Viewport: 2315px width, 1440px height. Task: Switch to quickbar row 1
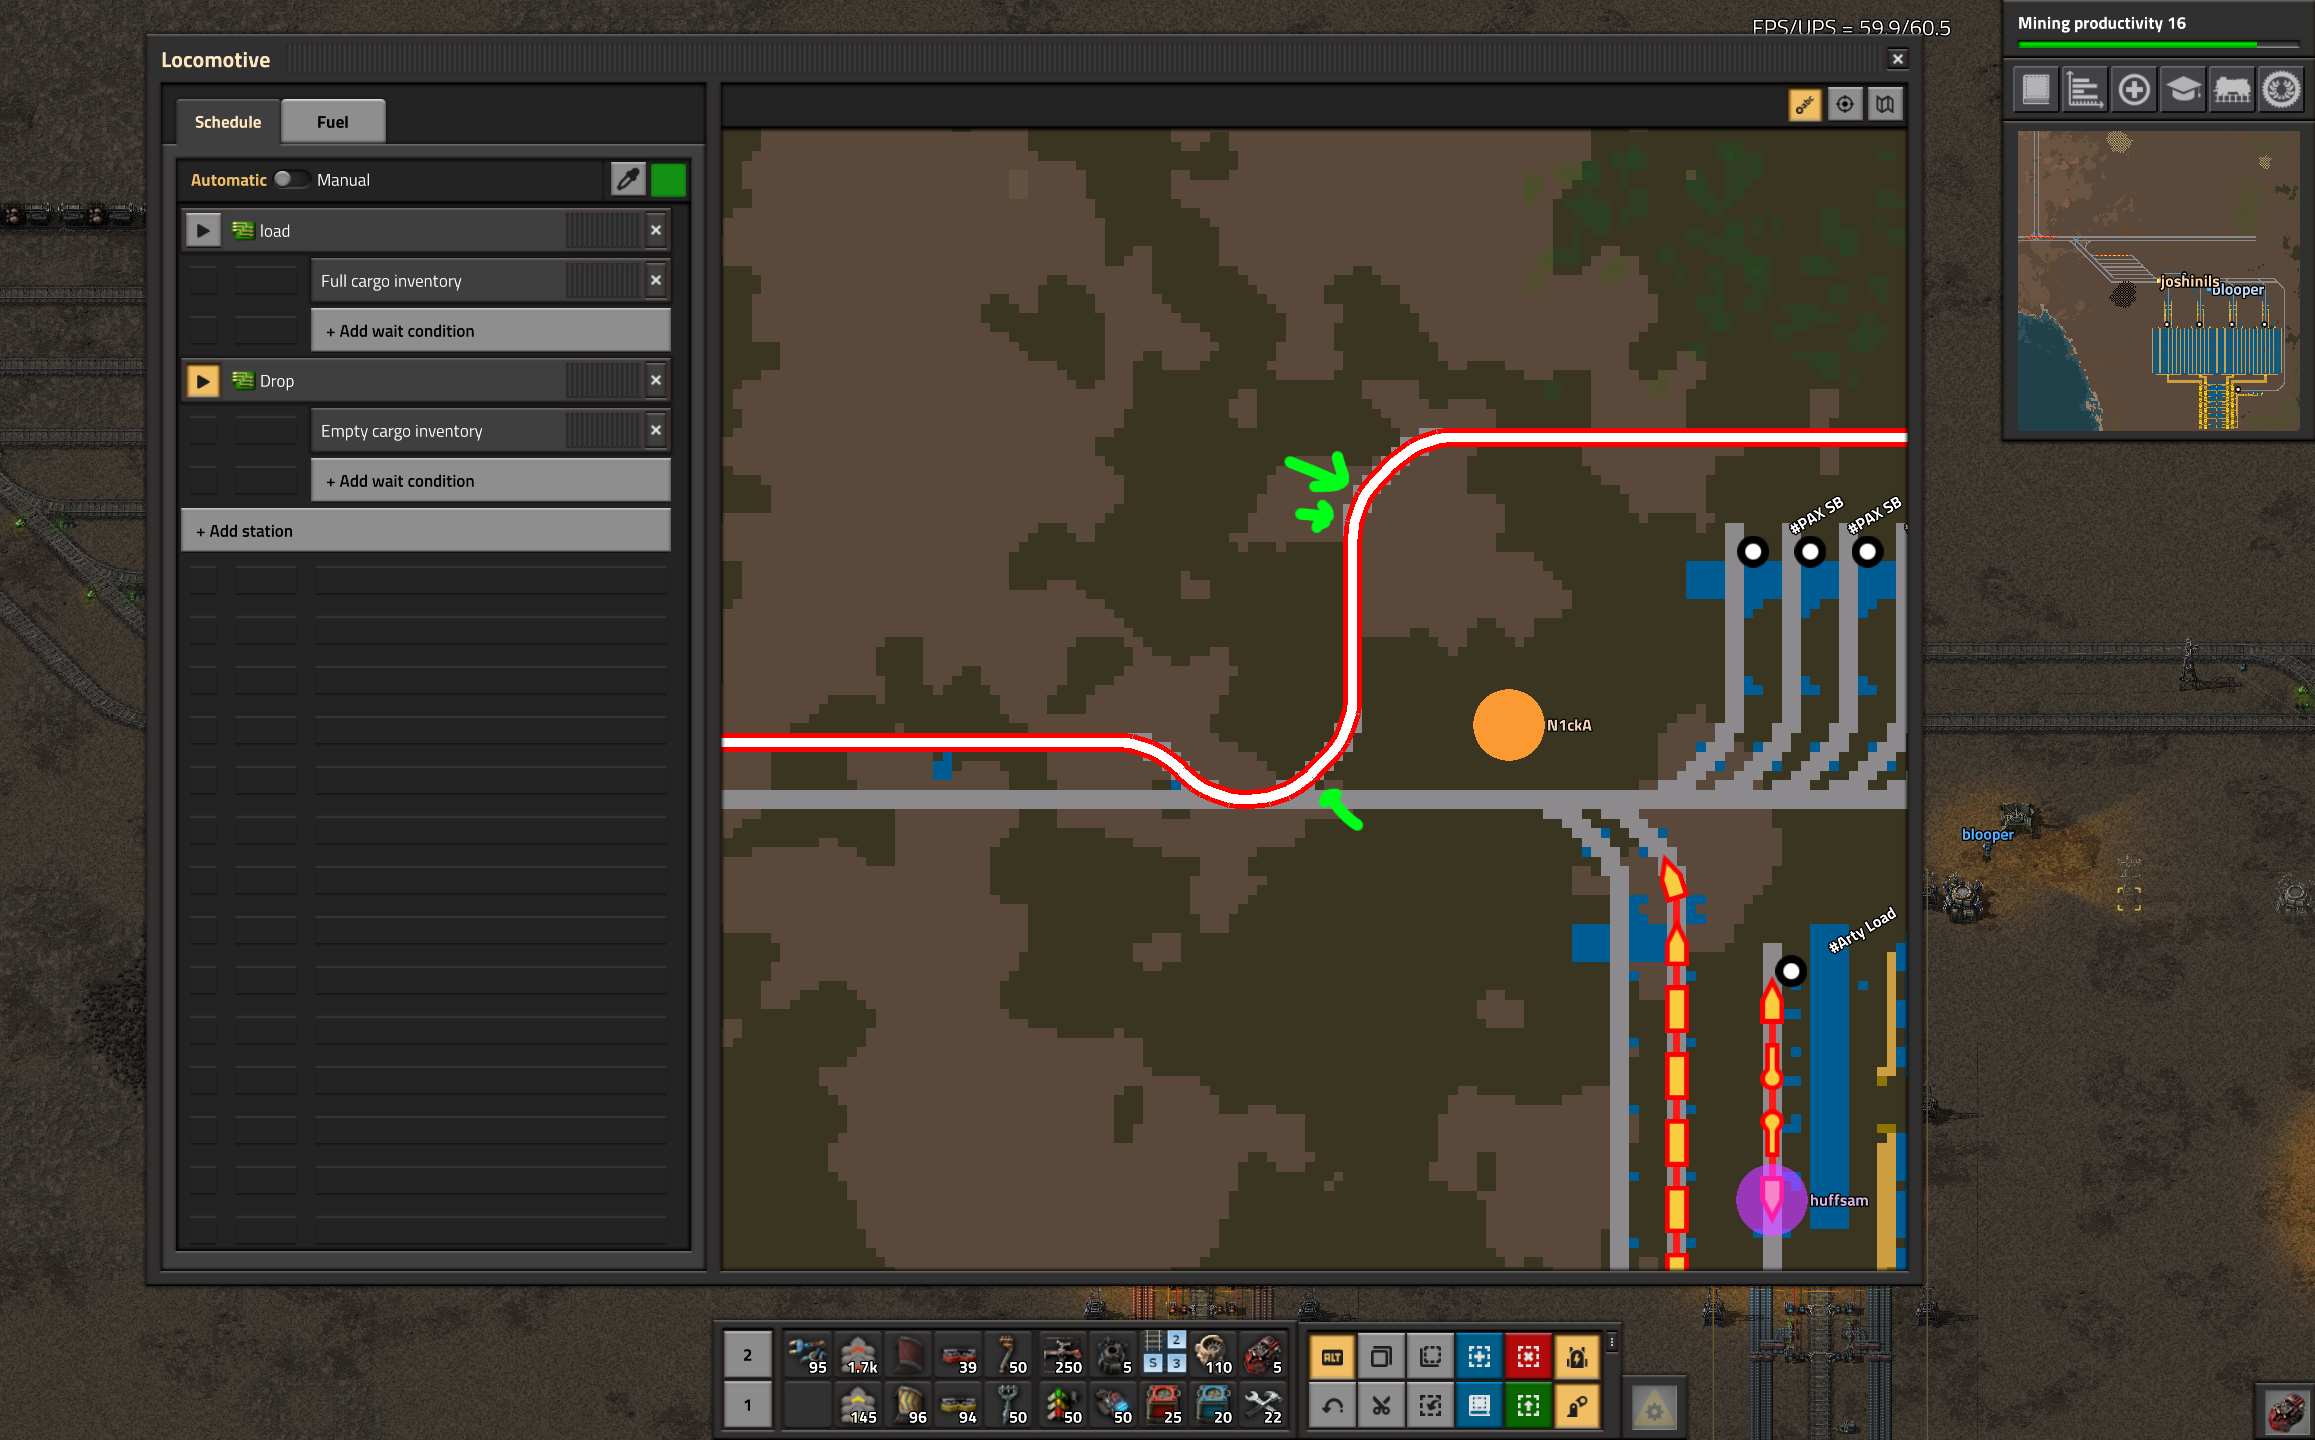pos(747,1405)
